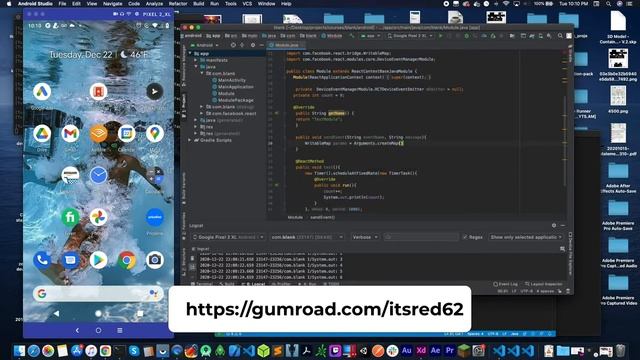Click the green Run app button

pos(440,36)
